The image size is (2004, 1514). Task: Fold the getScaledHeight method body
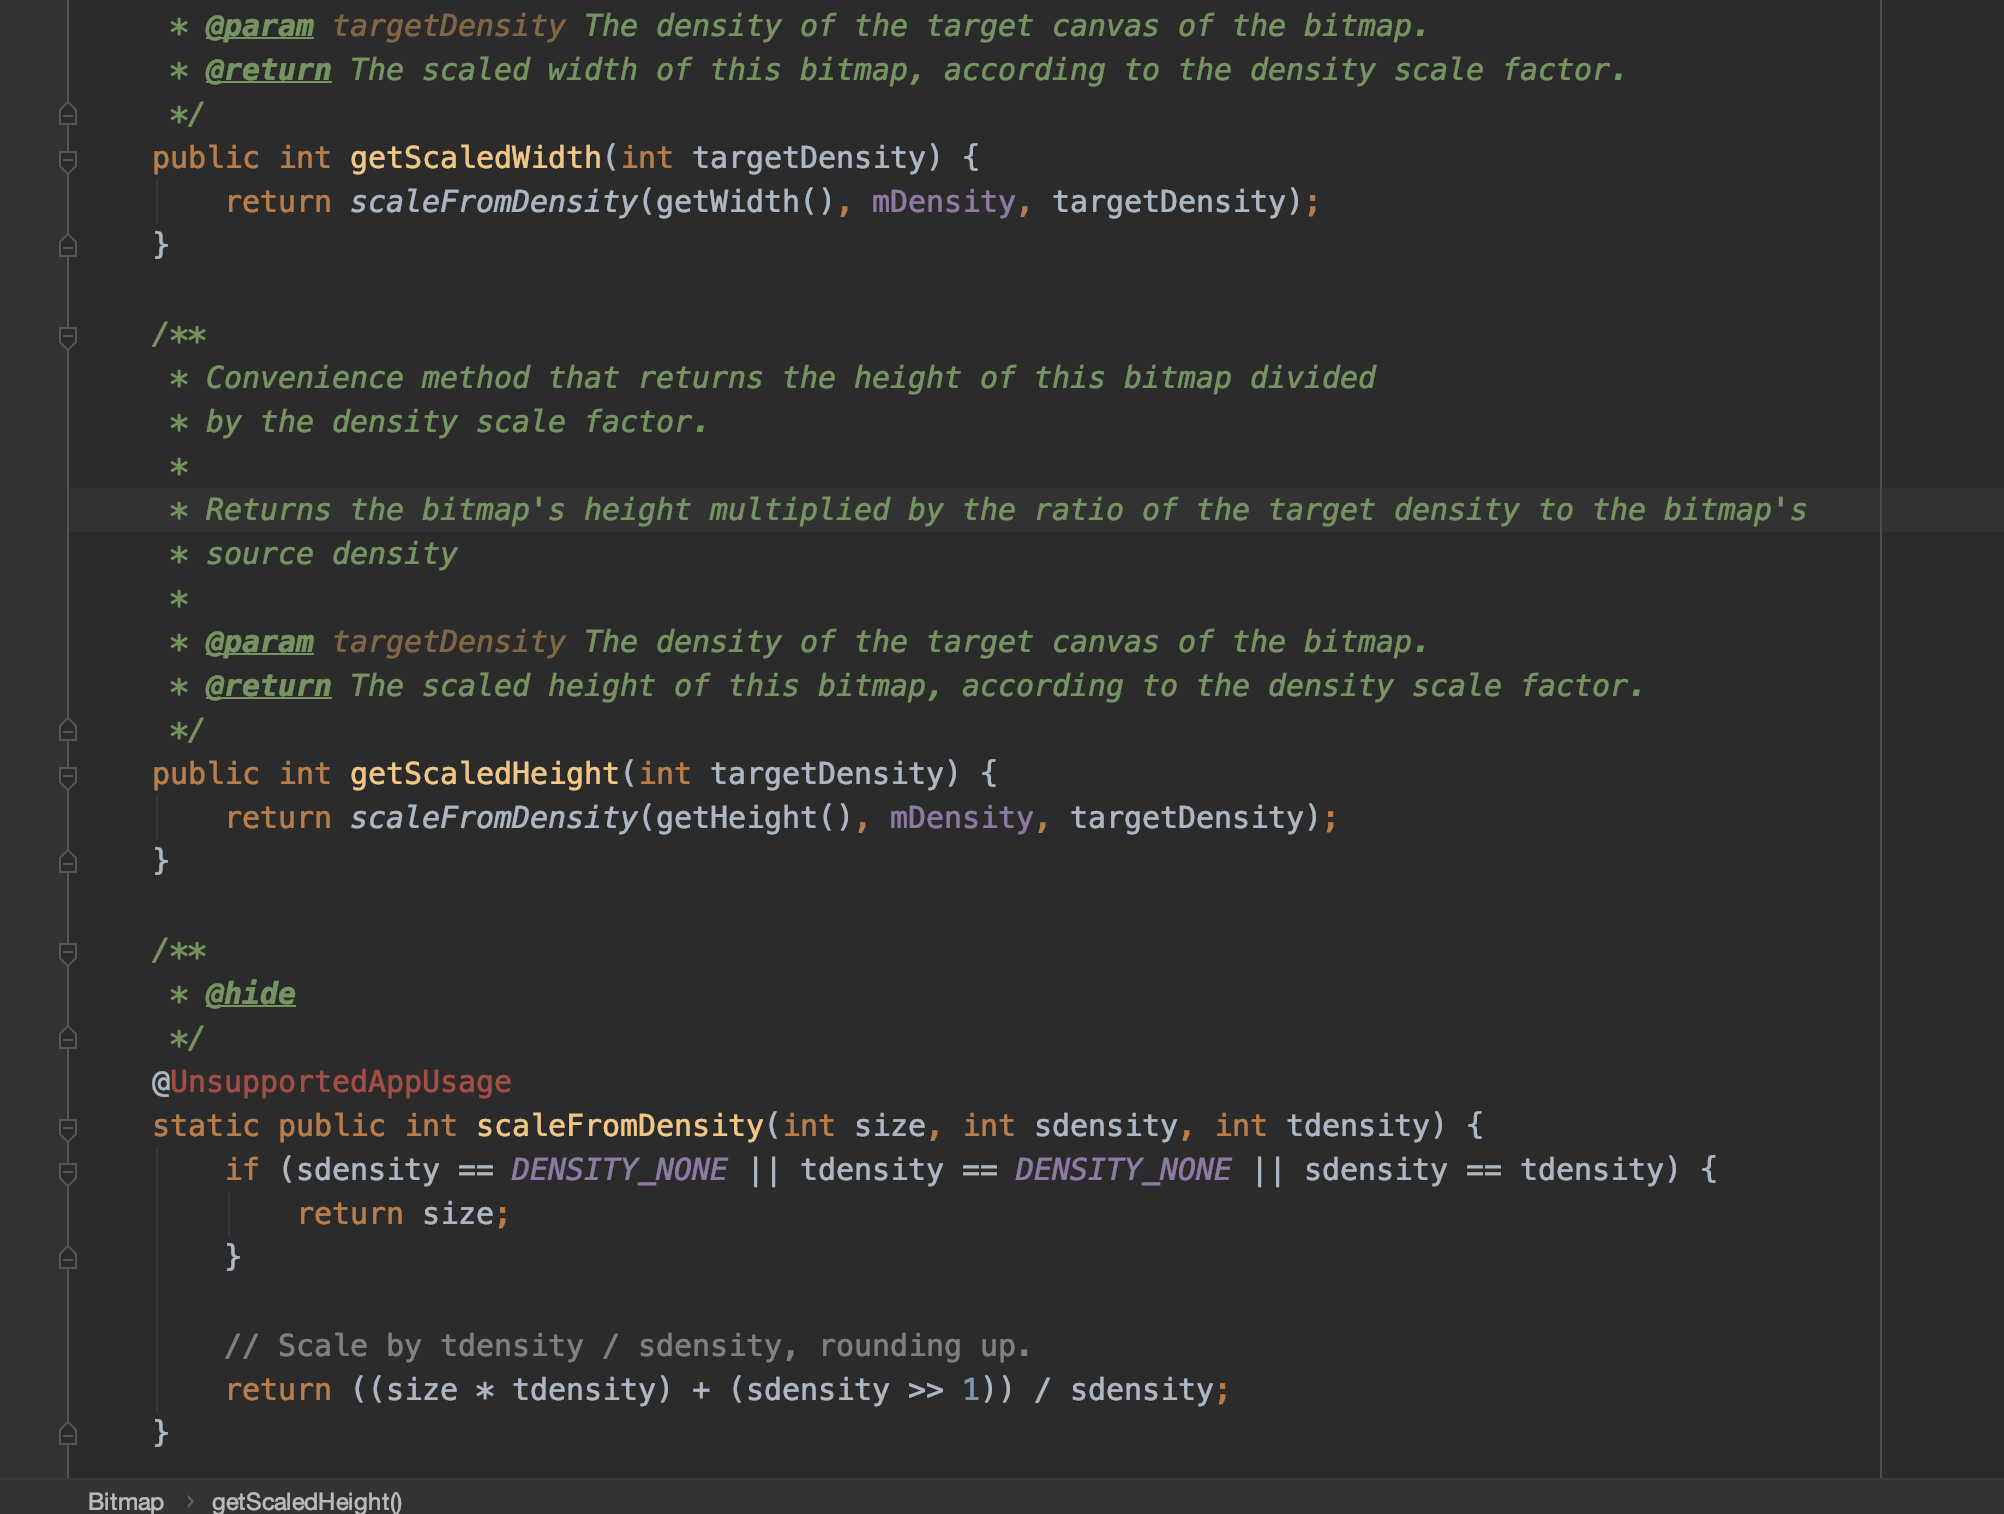(x=68, y=776)
